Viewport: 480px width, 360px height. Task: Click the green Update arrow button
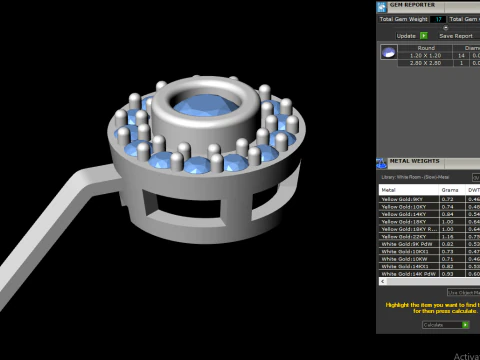(x=424, y=36)
